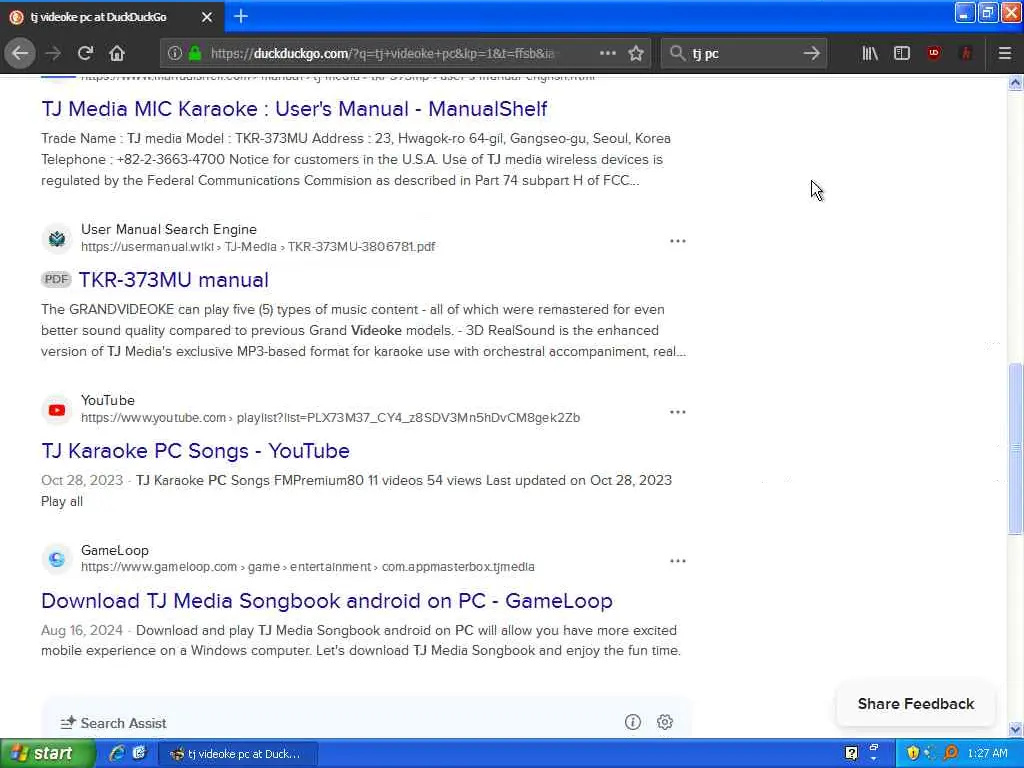
Task: Click the vertical scrollbar thumb
Action: [1015, 447]
